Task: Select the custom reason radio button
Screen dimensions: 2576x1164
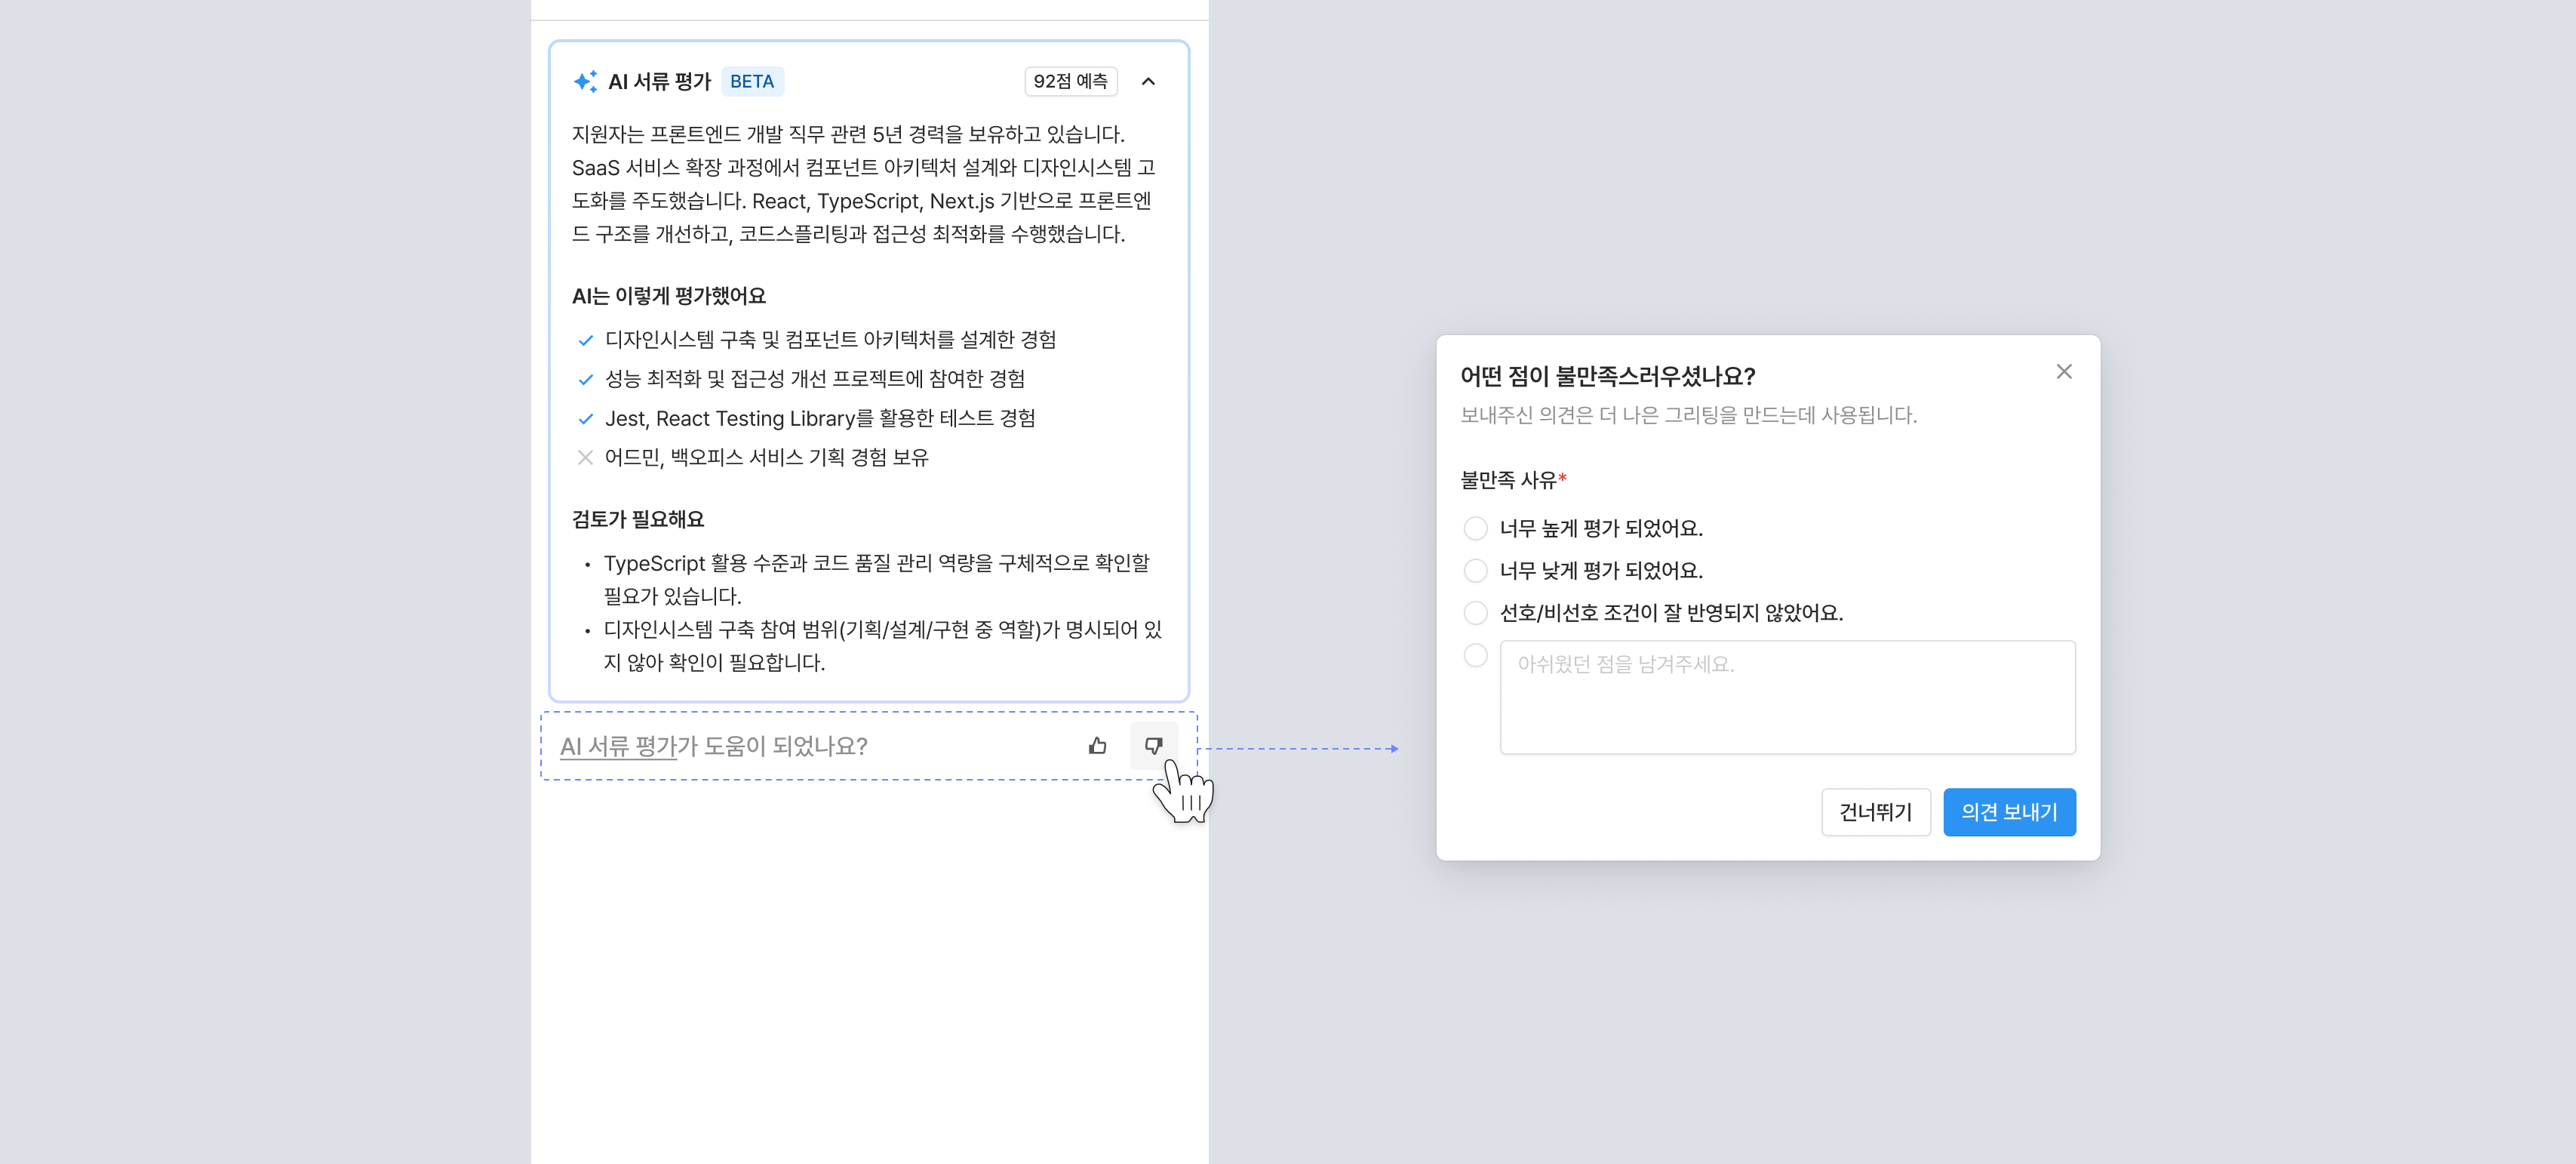Action: point(1475,655)
